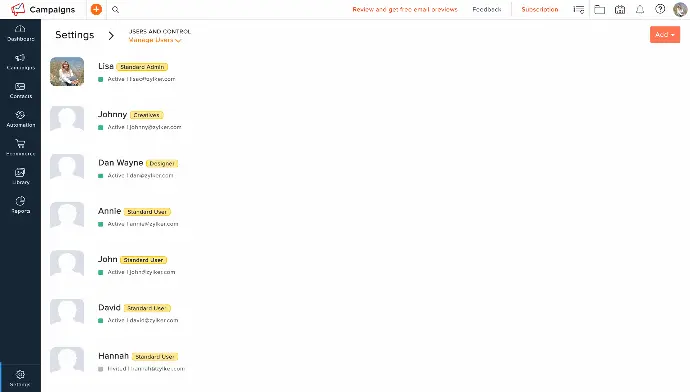Click John's Standard User badge
Screen dimensions: 690x392
[x=143, y=260]
